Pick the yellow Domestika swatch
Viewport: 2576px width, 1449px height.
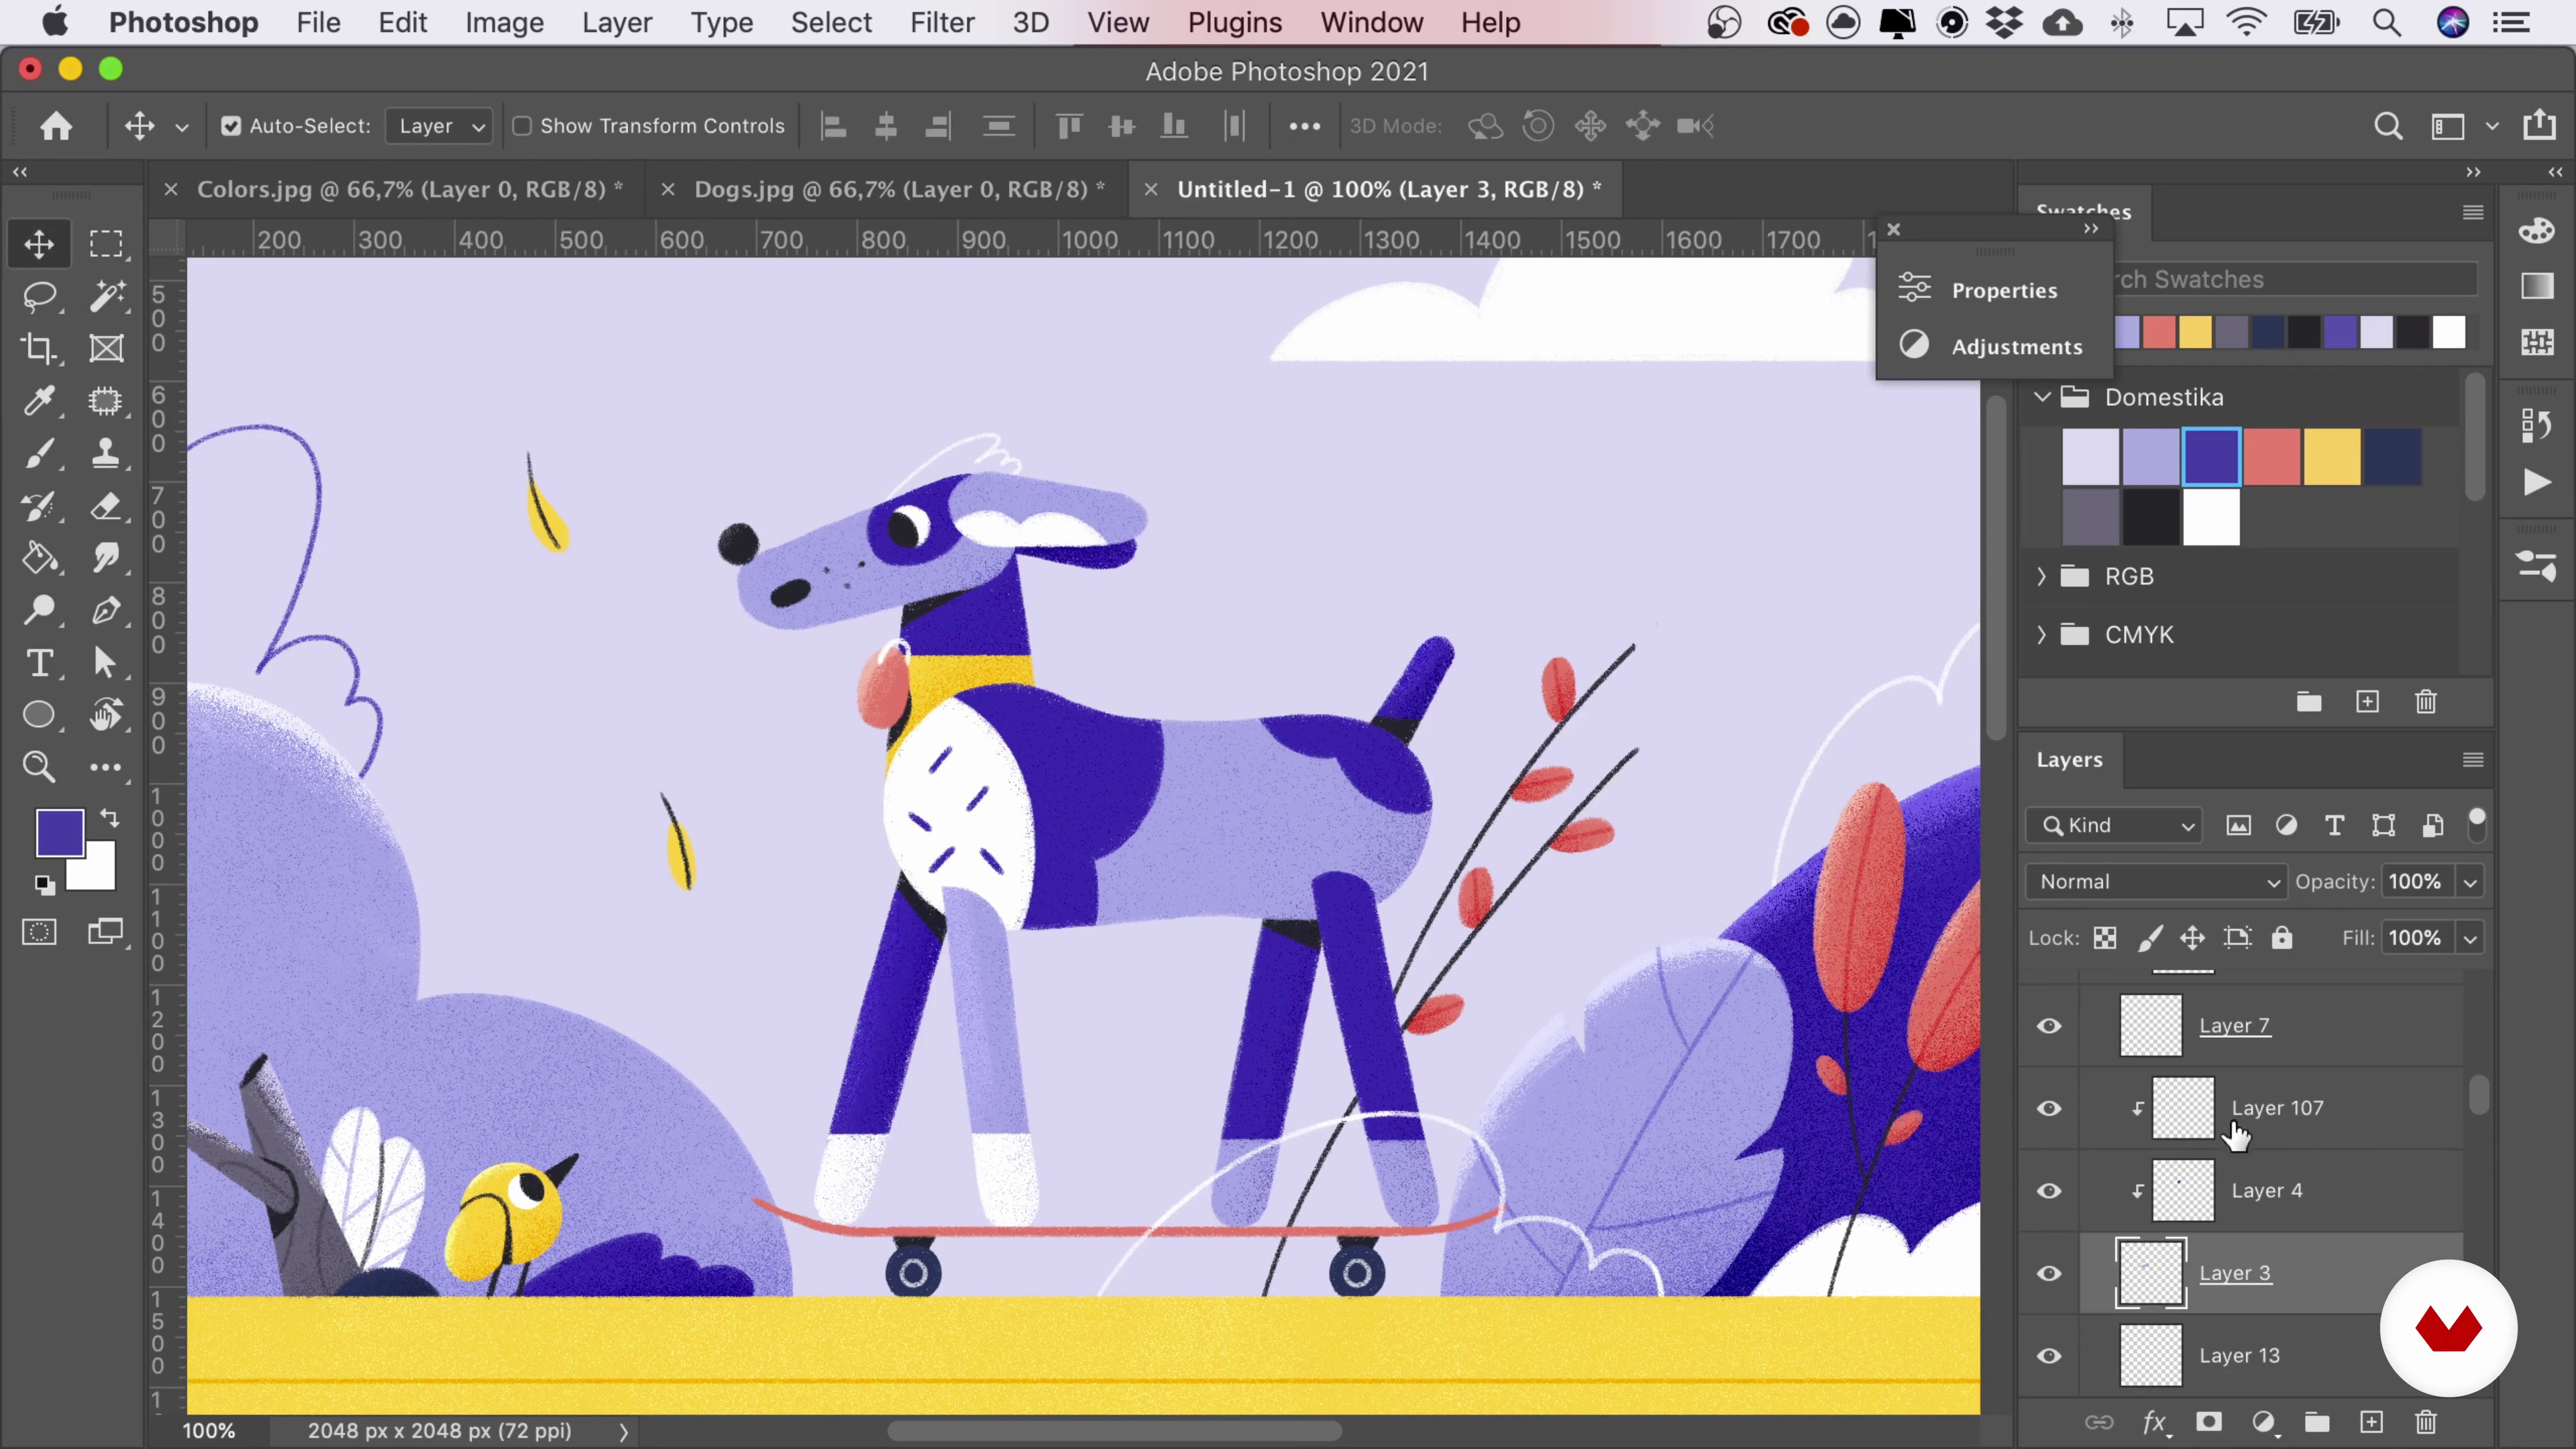(x=2332, y=456)
